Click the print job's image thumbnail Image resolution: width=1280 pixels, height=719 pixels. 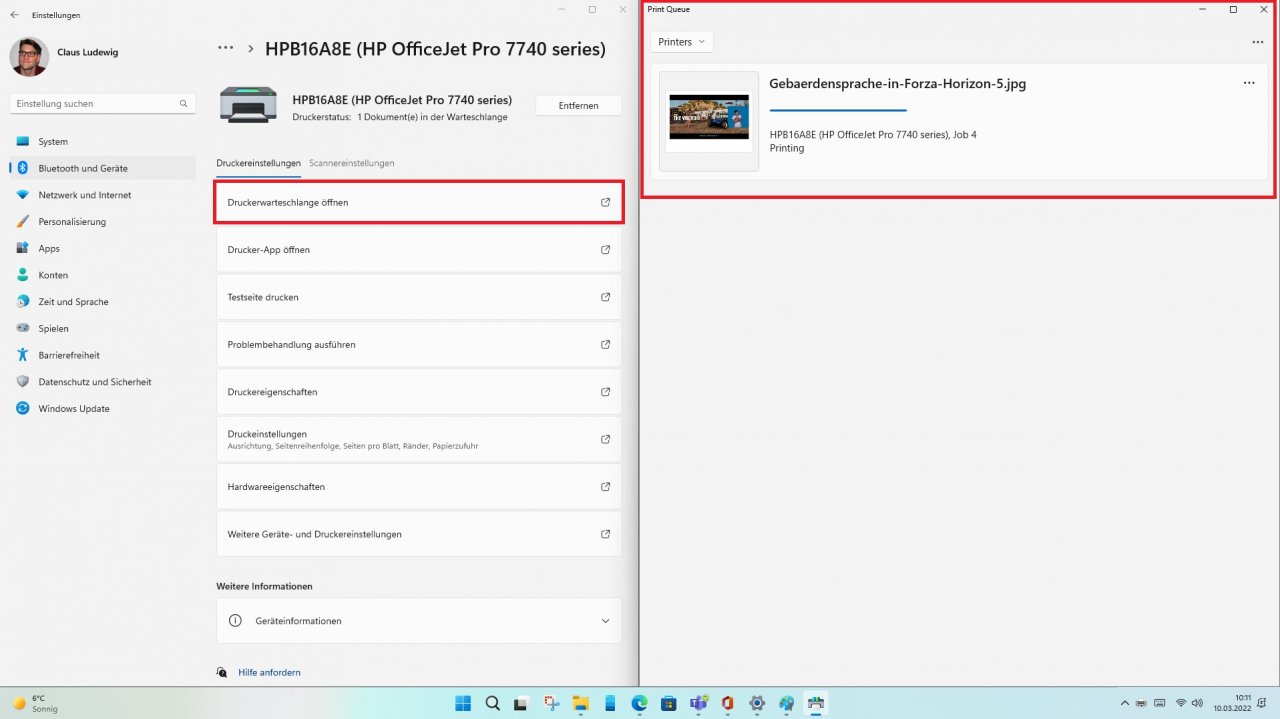[709, 121]
